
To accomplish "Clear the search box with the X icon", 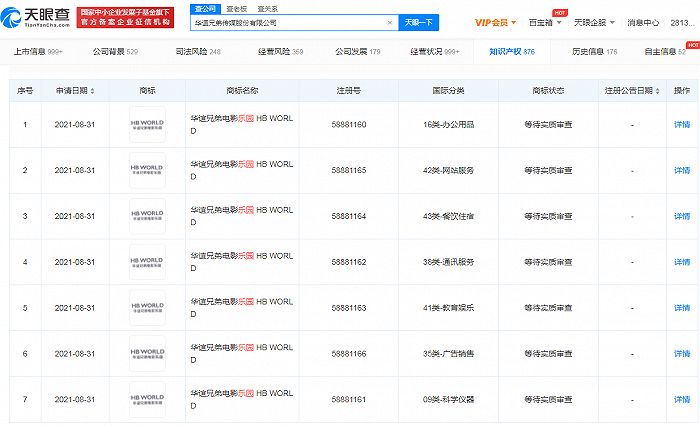I will tap(389, 22).
